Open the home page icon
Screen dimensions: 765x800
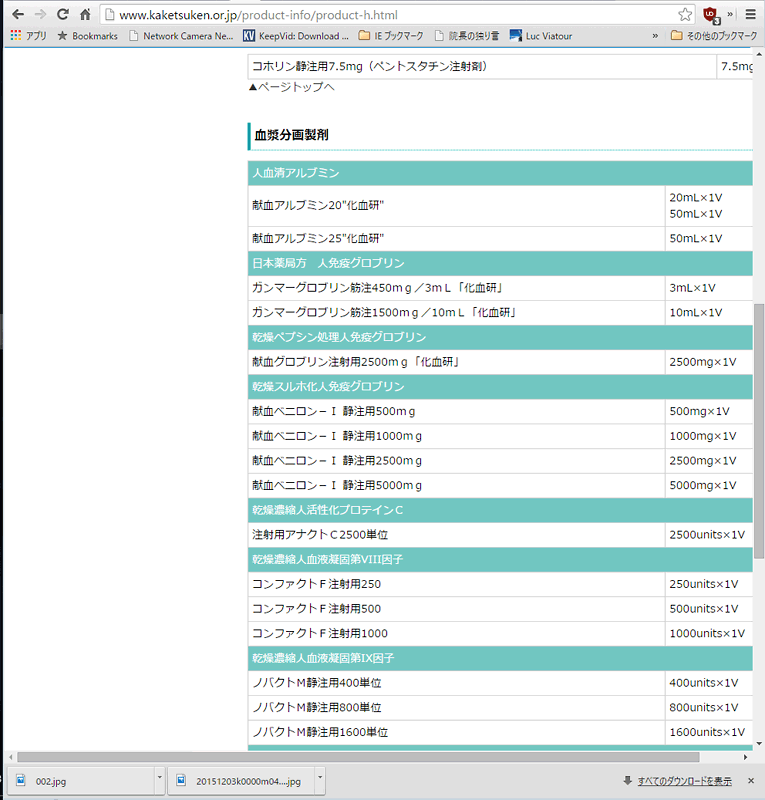pyautogui.click(x=85, y=14)
